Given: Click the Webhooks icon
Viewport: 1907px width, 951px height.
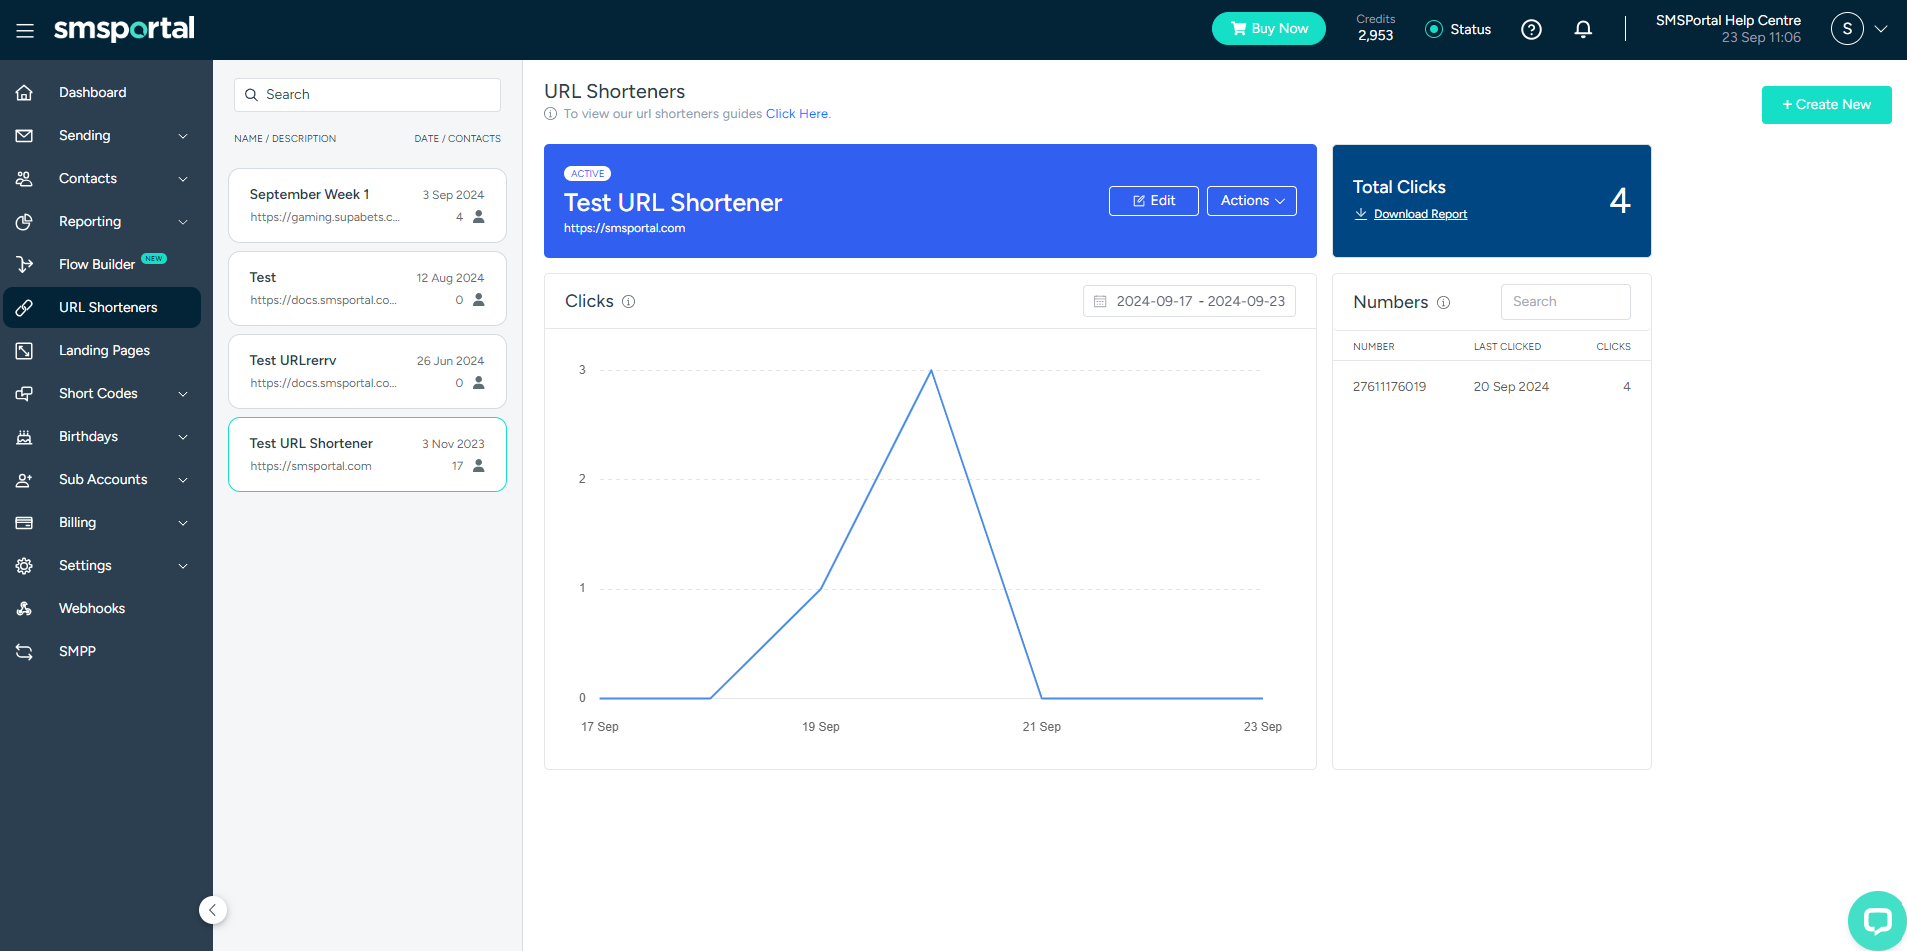Looking at the screenshot, I should tap(25, 609).
